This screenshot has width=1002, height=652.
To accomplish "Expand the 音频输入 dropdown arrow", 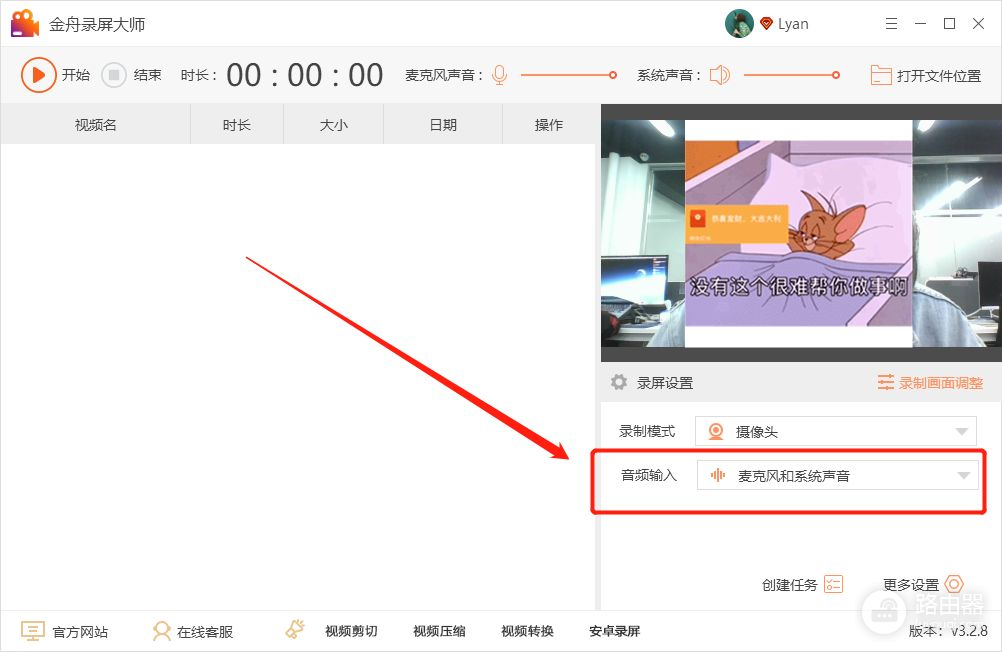I will coord(963,476).
